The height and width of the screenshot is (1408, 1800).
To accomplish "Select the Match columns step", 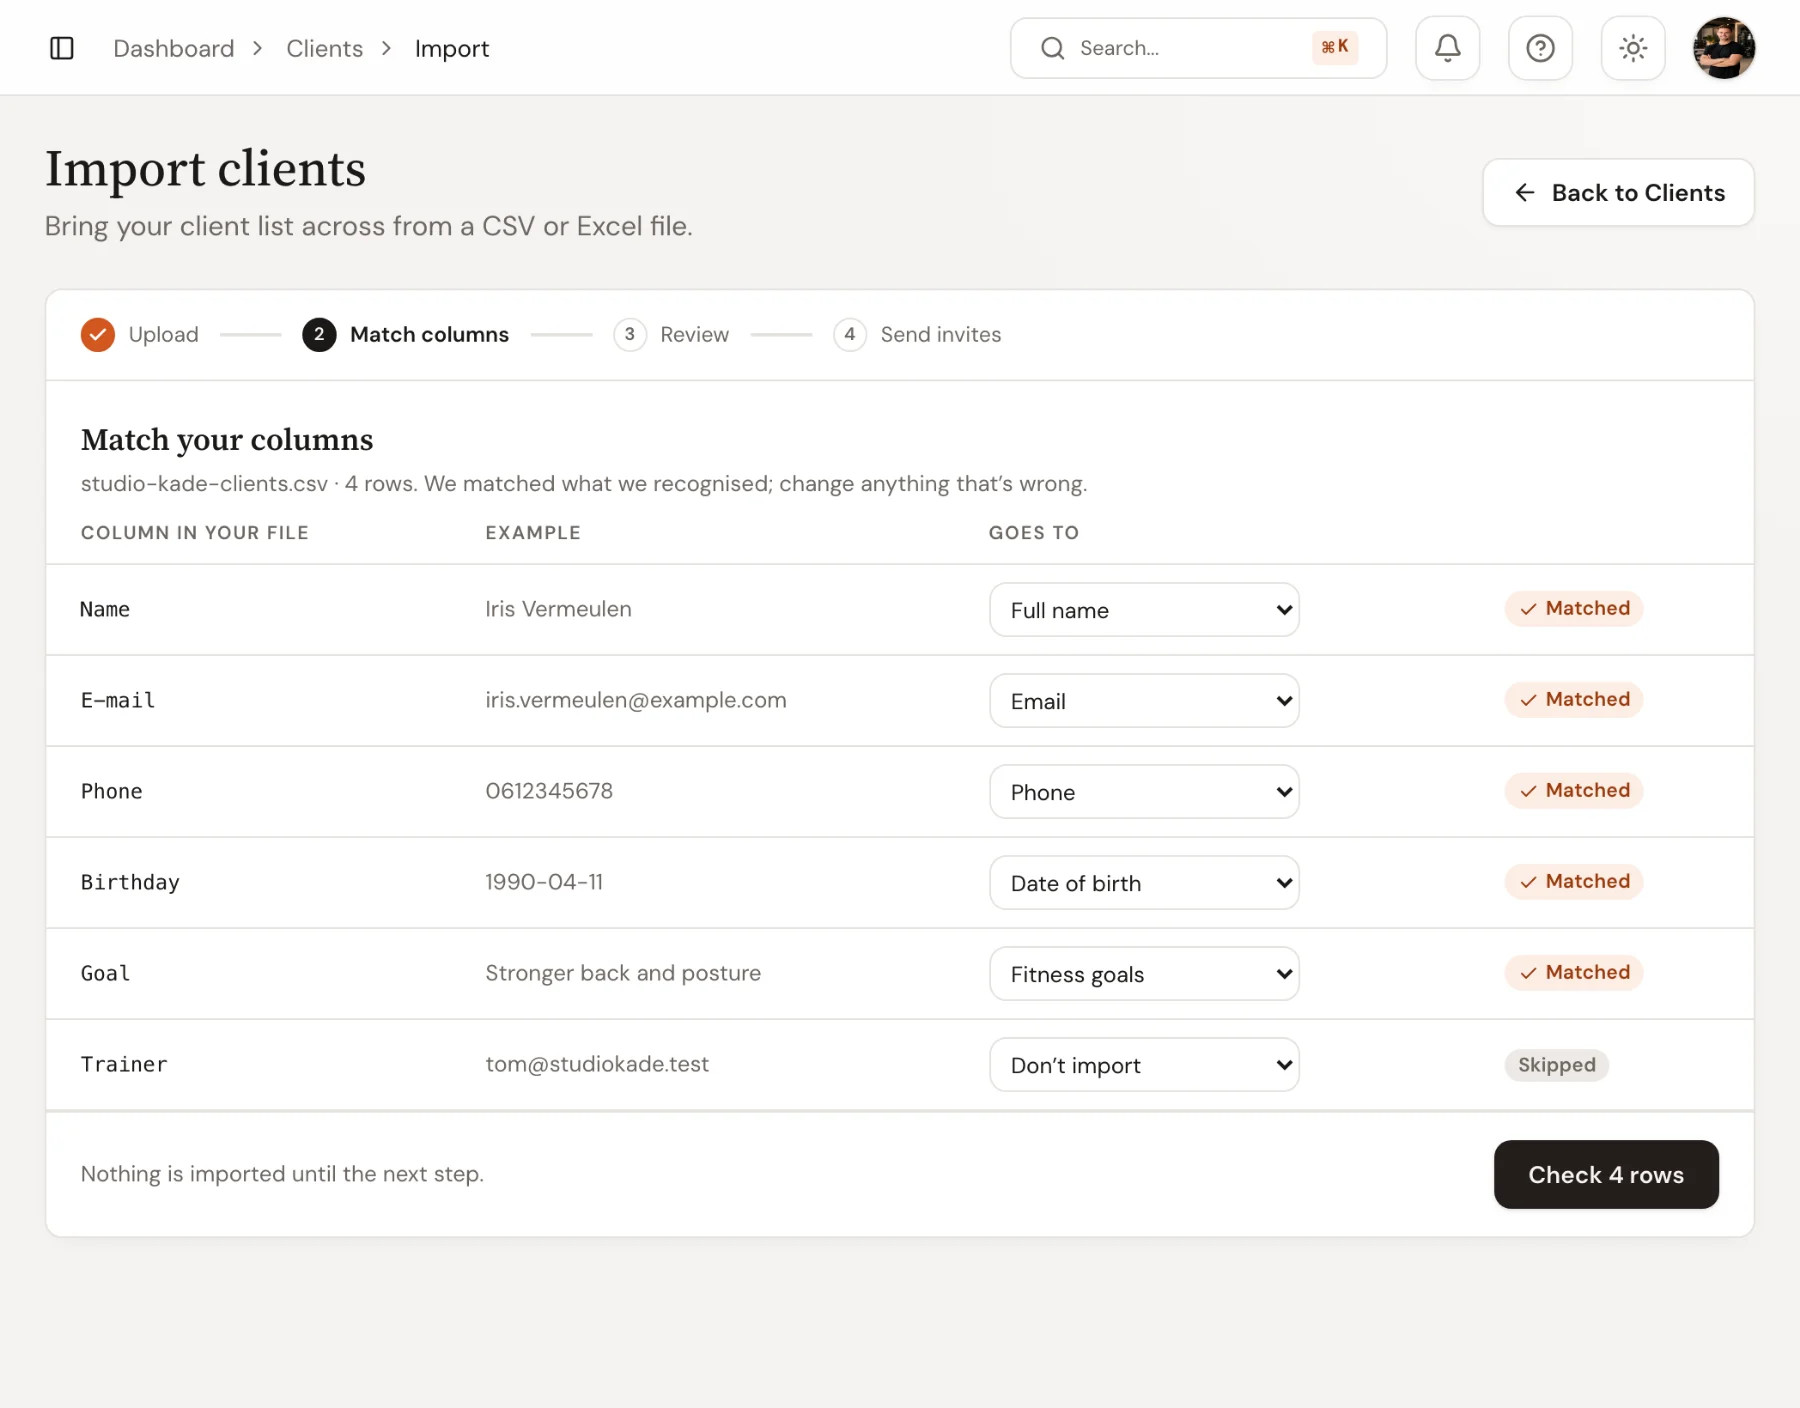I will tap(406, 335).
